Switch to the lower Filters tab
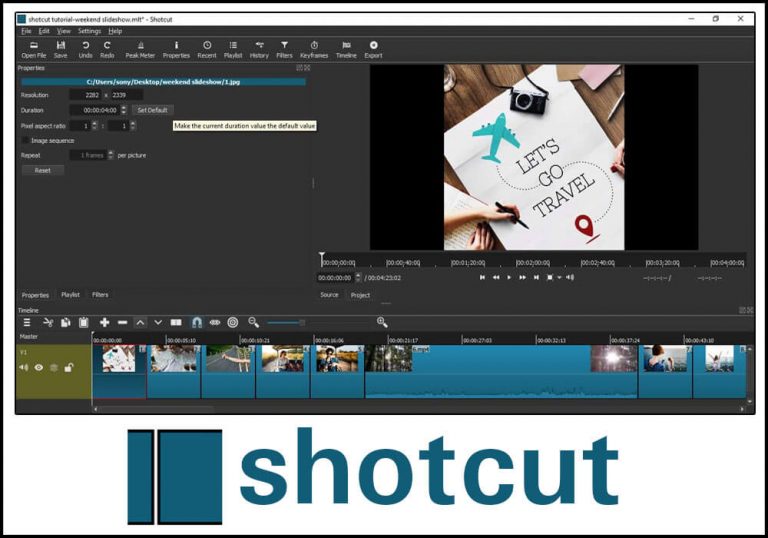This screenshot has height=538, width=768. point(100,295)
